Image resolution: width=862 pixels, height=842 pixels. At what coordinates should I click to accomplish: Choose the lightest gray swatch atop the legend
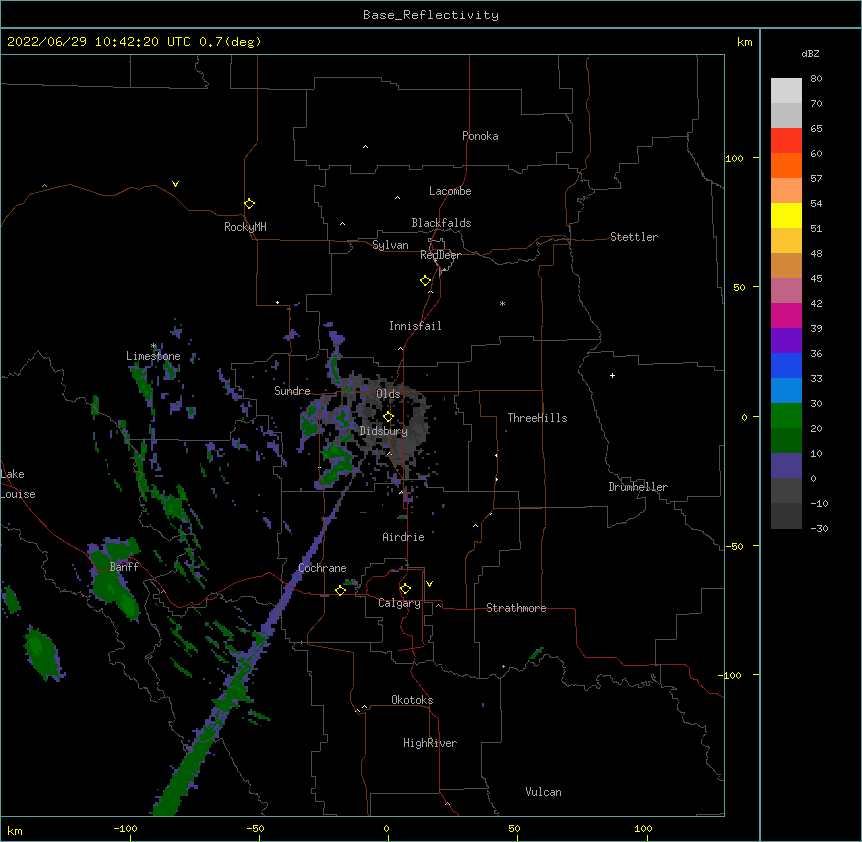pos(786,91)
